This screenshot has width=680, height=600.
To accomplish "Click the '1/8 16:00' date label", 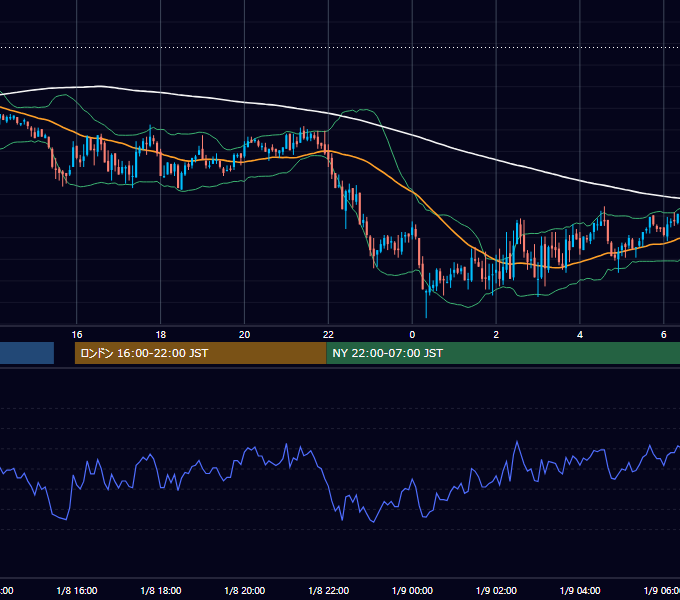I will [77, 591].
